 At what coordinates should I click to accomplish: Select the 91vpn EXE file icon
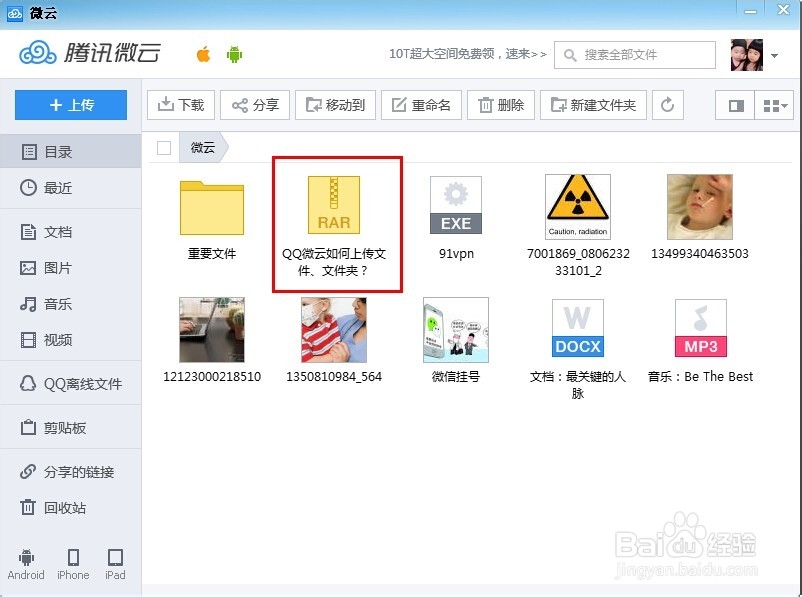click(456, 205)
